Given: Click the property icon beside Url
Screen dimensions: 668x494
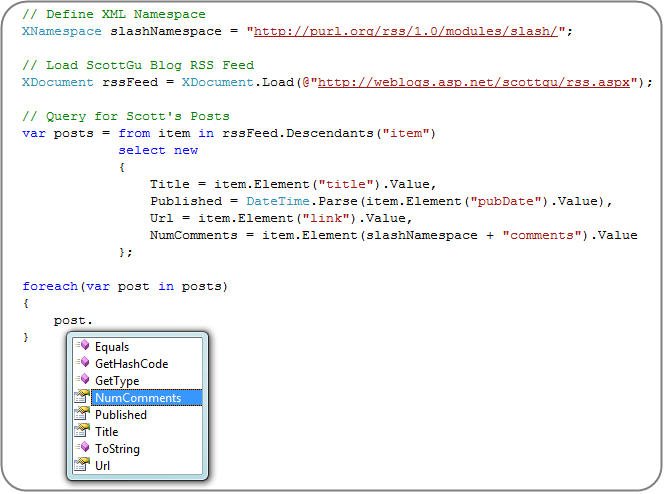Looking at the screenshot, I should click(x=82, y=464).
